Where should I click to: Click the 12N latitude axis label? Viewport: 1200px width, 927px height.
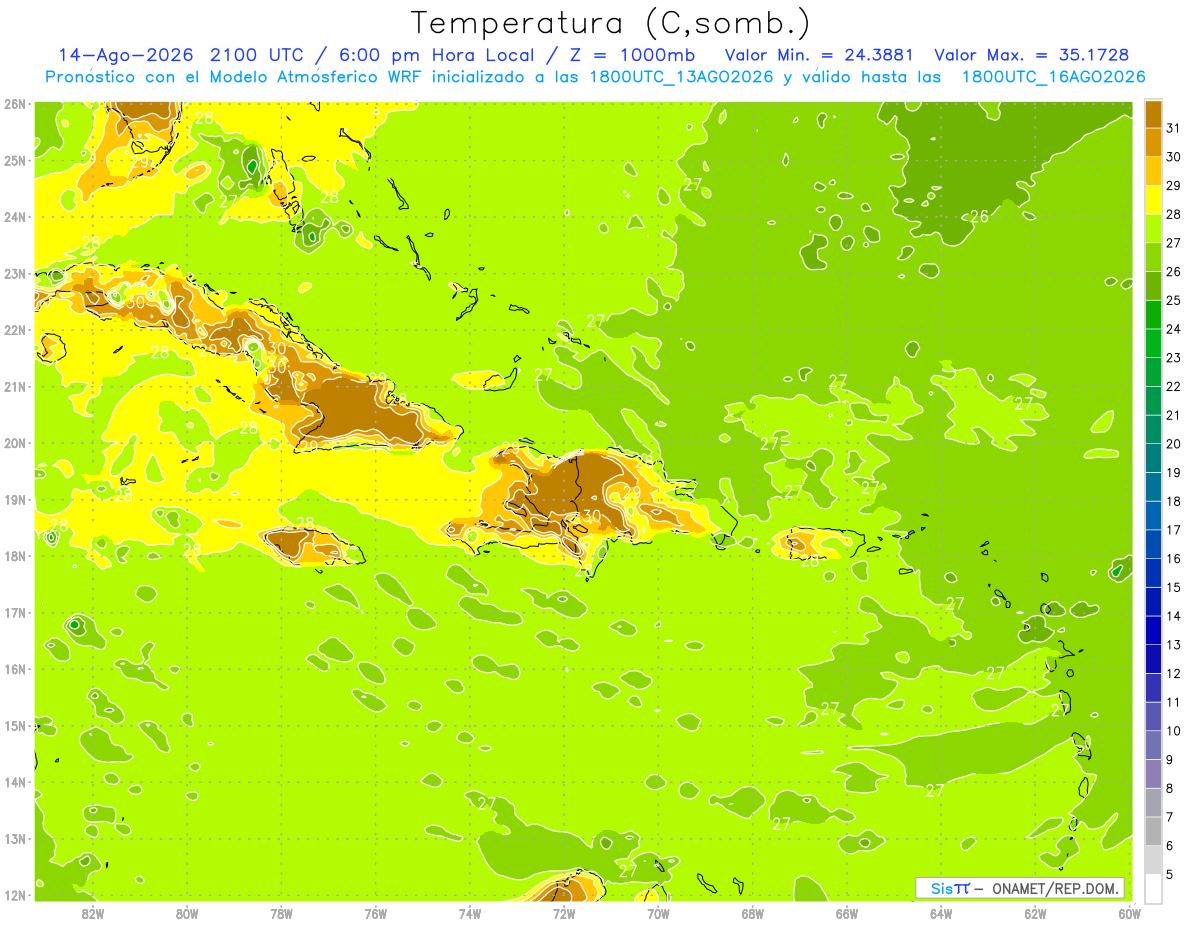click(x=15, y=895)
